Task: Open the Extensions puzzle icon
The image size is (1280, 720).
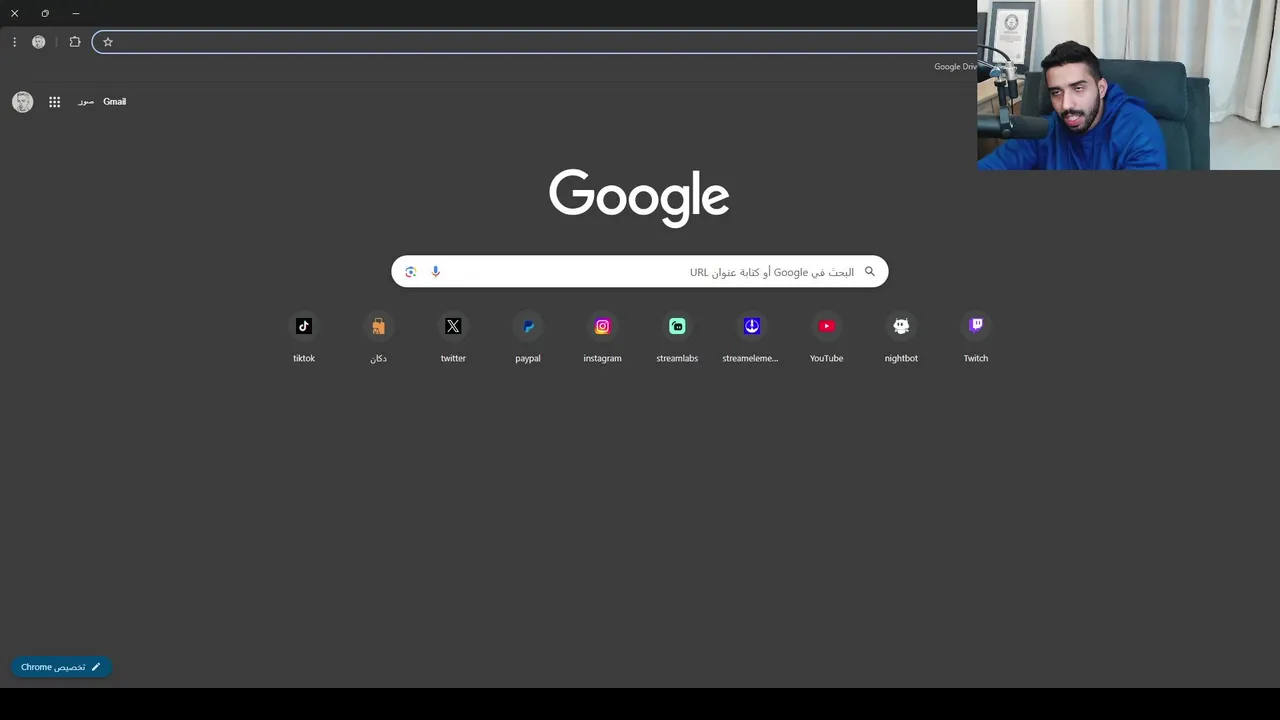Action: pos(75,42)
